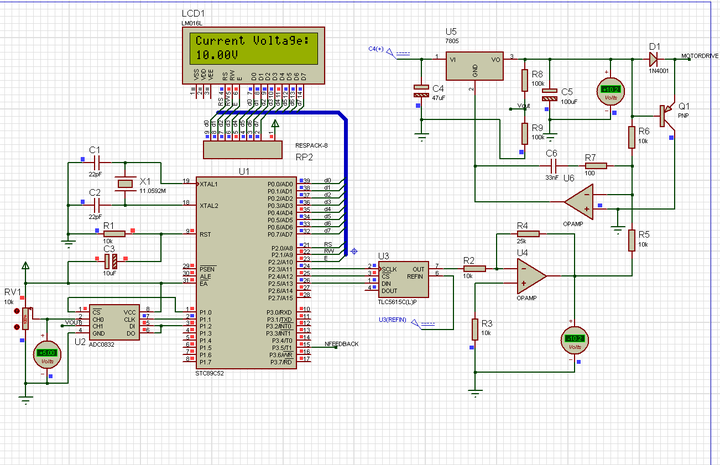Click the voltmeter below op-amp U4

(x=575, y=340)
